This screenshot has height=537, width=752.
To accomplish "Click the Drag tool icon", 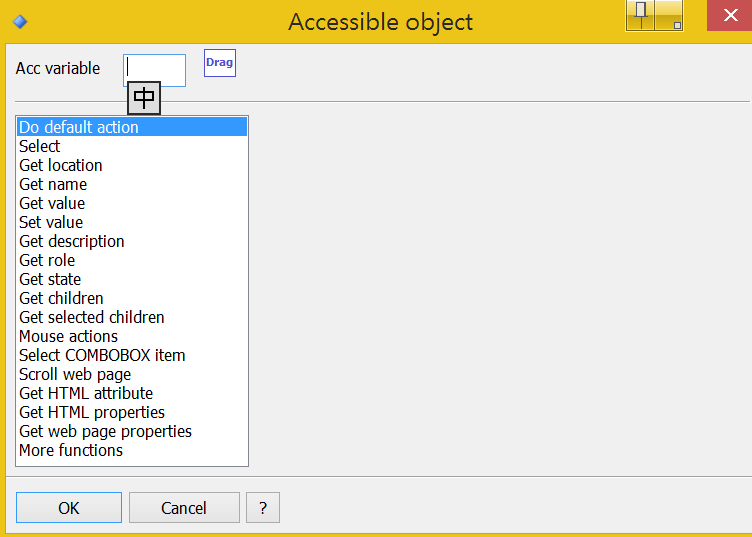I will [x=220, y=63].
